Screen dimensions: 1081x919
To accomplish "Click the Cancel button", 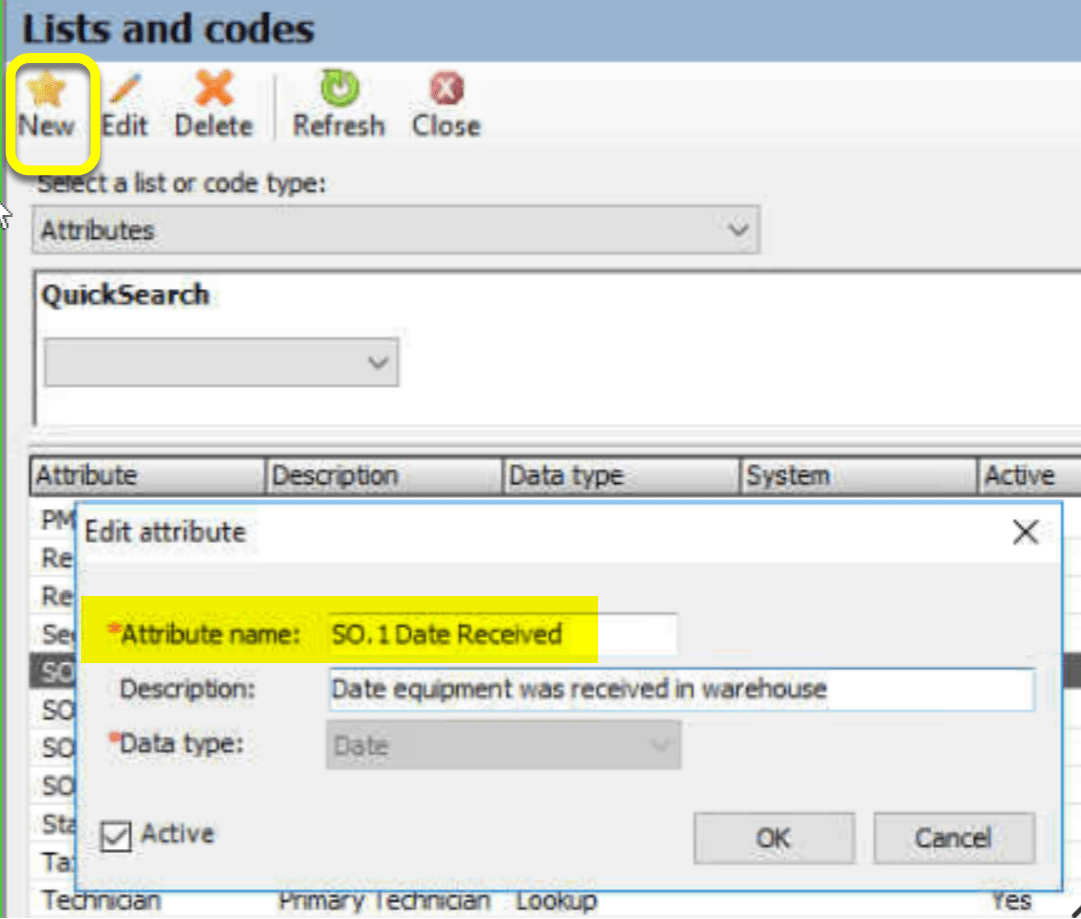I will pyautogui.click(x=952, y=838).
